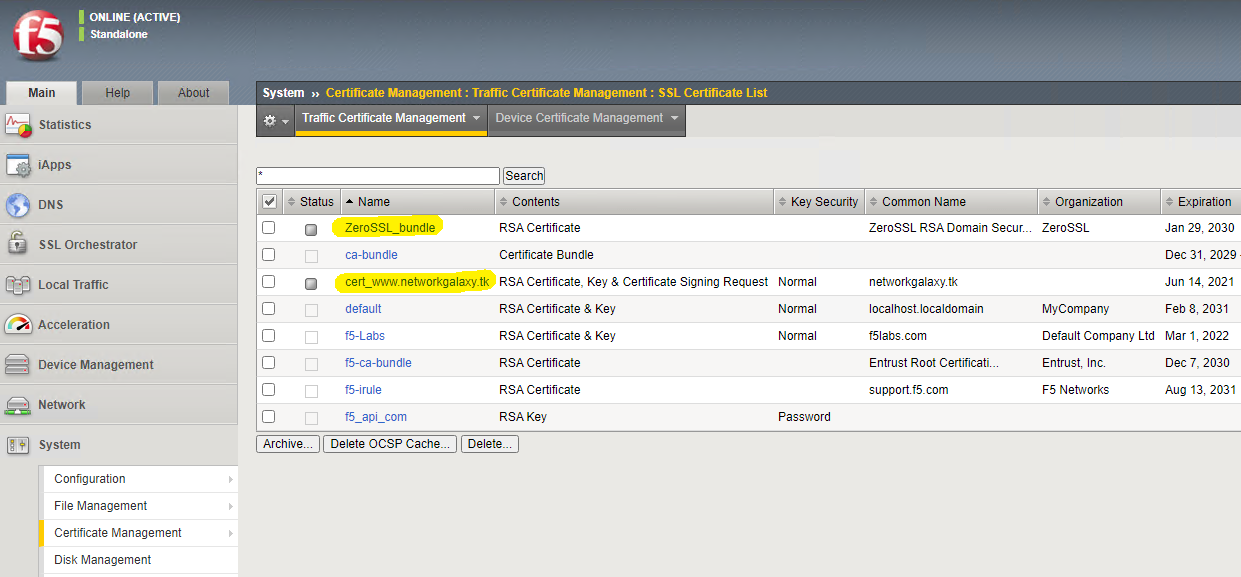Open the f5_api_com key link

(x=376, y=417)
